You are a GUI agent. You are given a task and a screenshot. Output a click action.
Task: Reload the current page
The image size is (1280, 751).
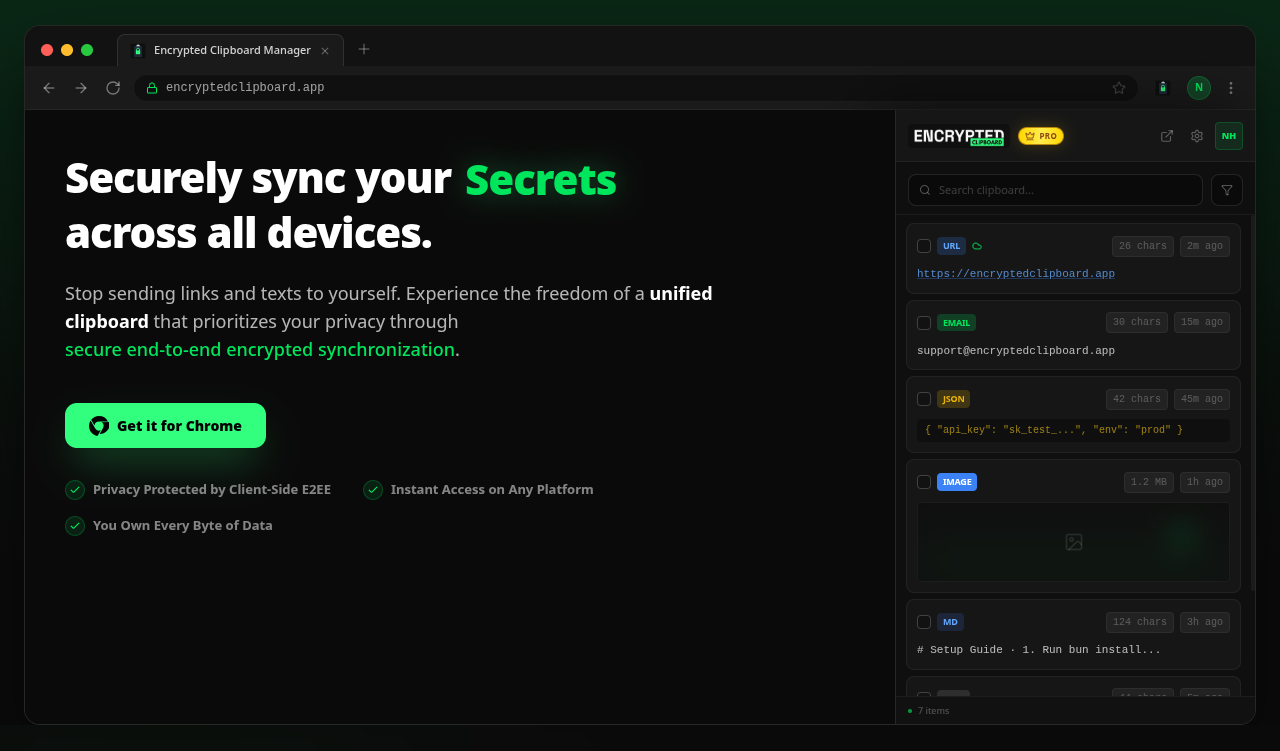113,88
